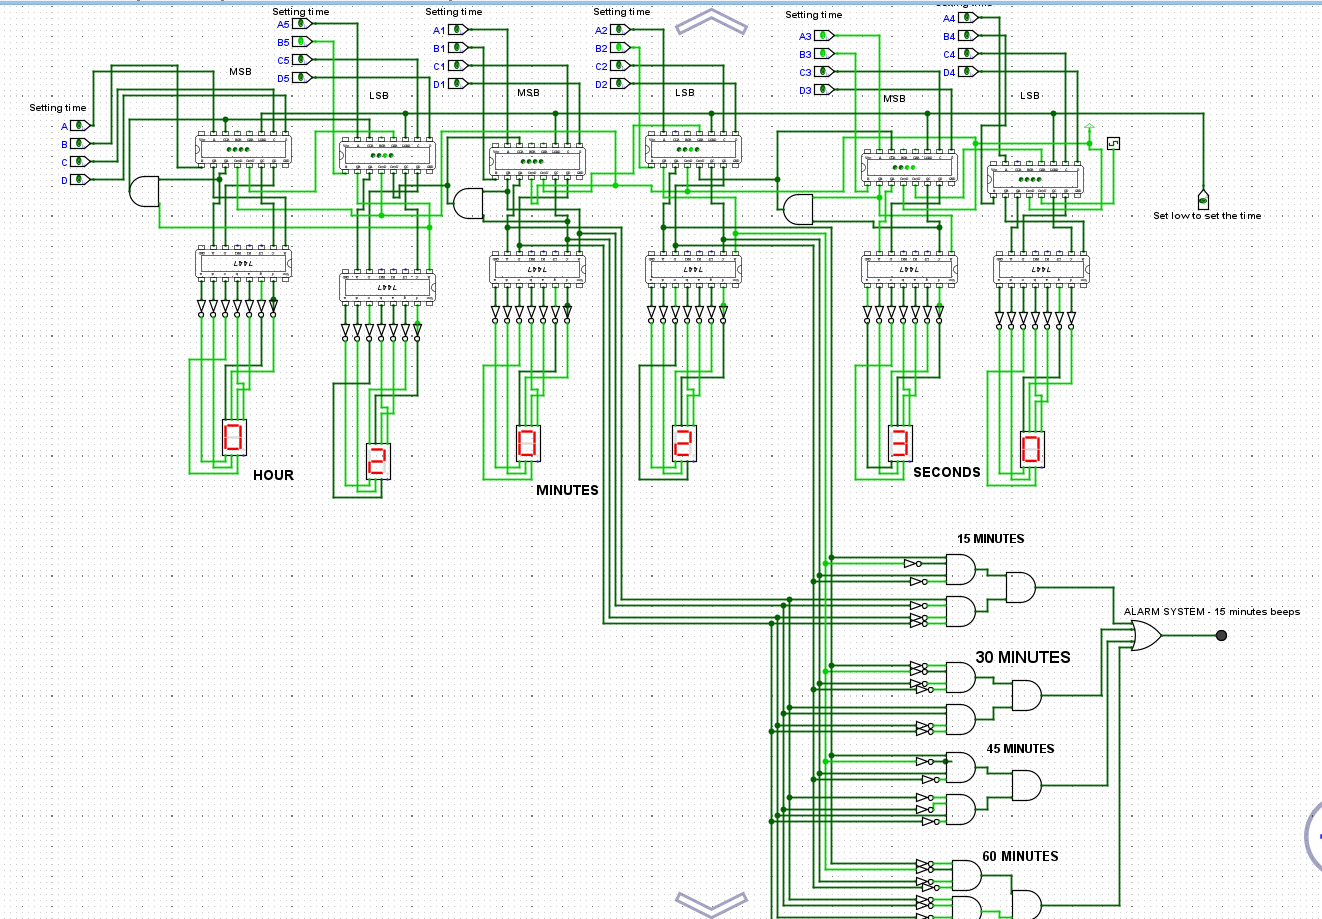
Task: Click the '45 MINUTES' label
Action: coord(1020,749)
